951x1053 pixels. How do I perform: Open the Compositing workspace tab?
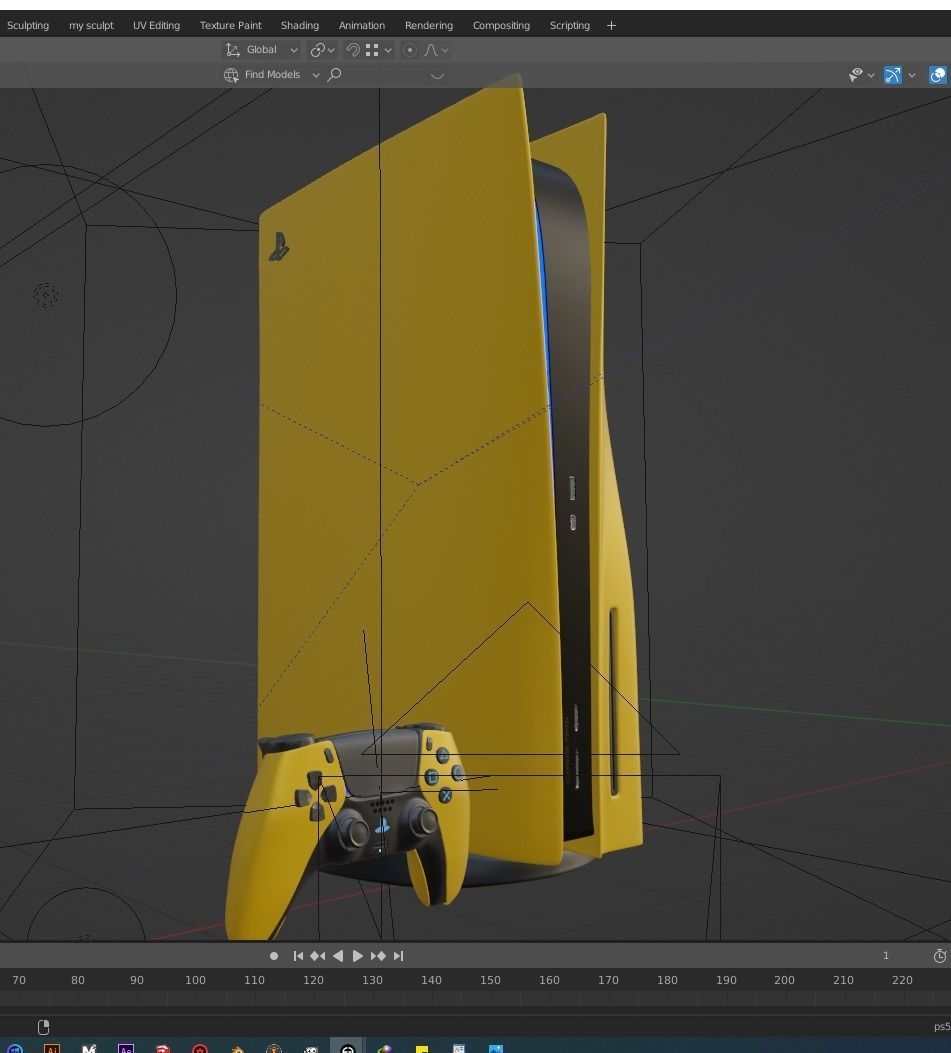click(x=501, y=26)
